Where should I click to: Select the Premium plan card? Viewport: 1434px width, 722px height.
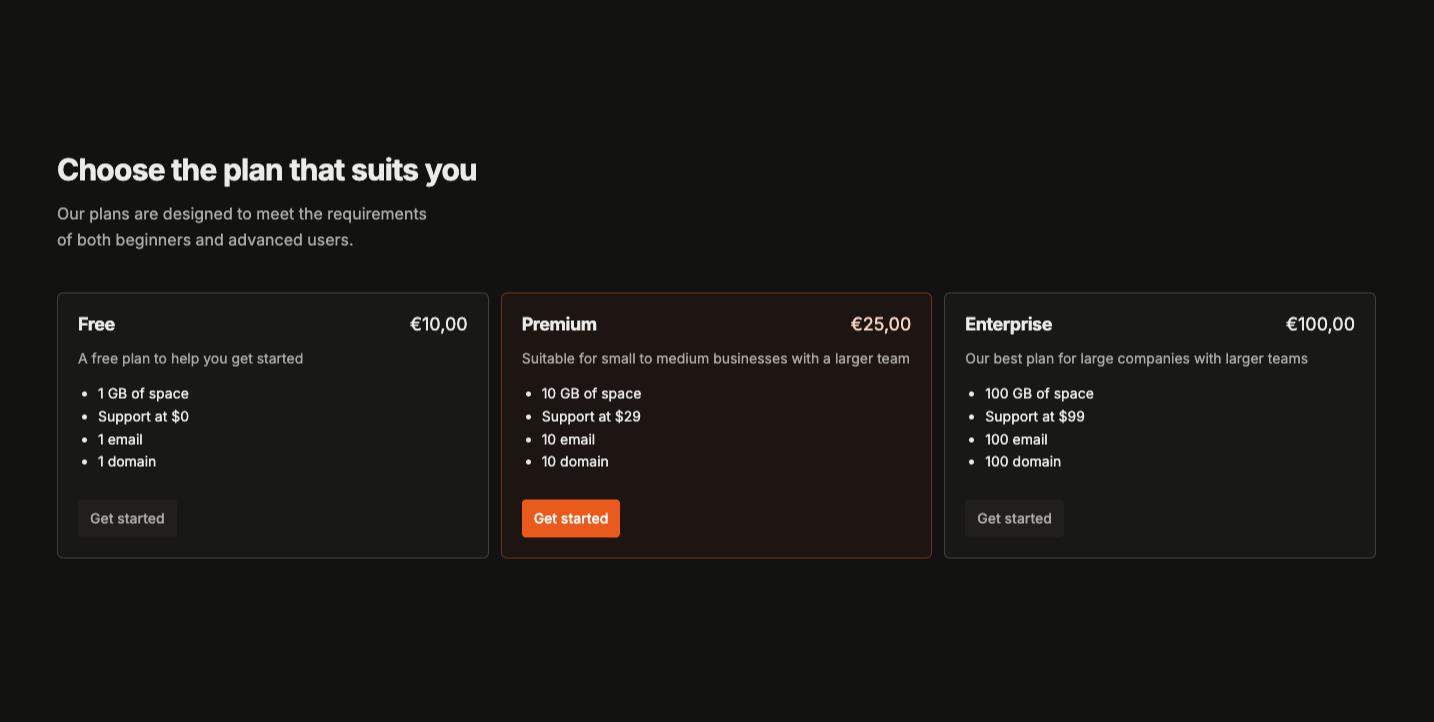tap(716, 424)
